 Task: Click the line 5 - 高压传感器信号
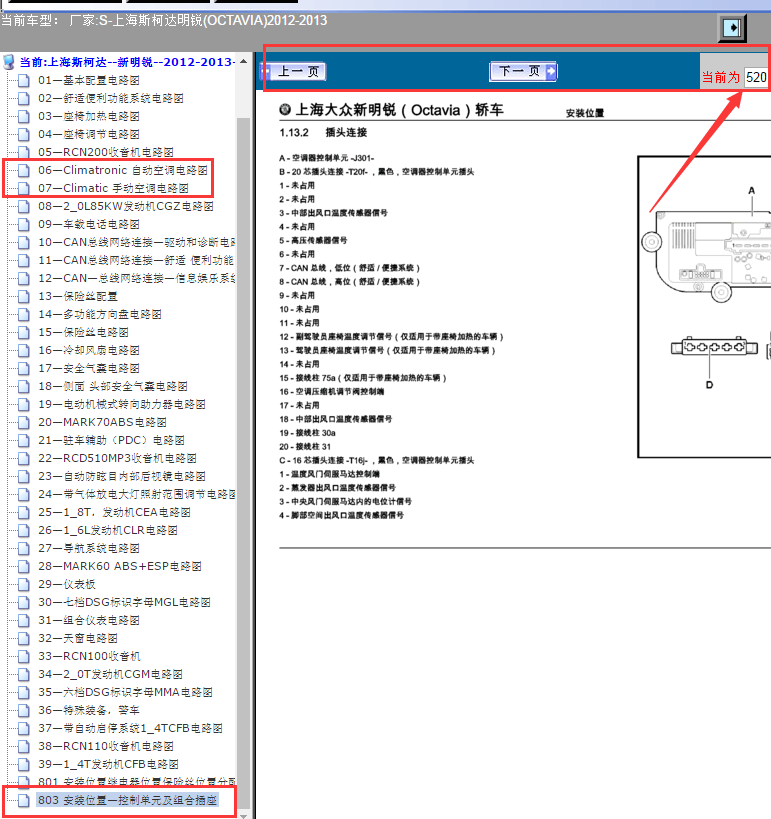click(x=313, y=240)
